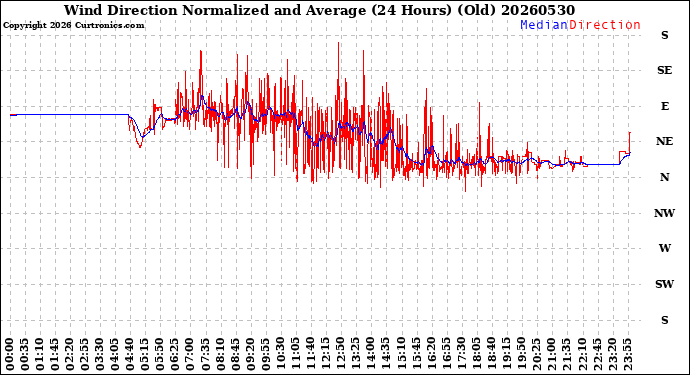Viewport: 690px width, 375px height.
Task: Click the 07:00 time axis label
Action: click(190, 354)
